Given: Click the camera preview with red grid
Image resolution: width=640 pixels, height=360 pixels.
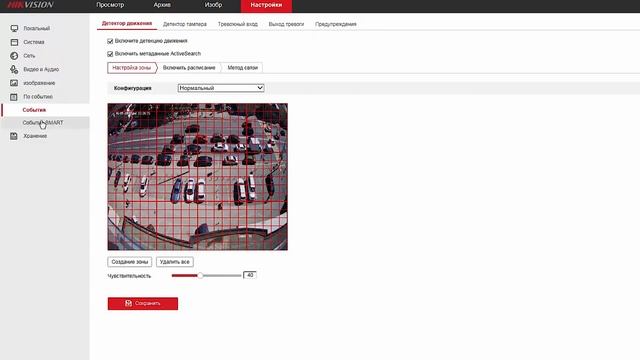Looking at the screenshot, I should pyautogui.click(x=198, y=177).
